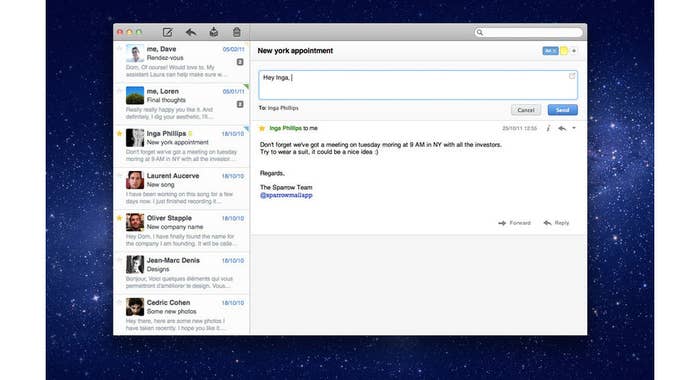This screenshot has height=380, width=700.
Task: Star the me, Loren conversation
Action: click(x=119, y=91)
